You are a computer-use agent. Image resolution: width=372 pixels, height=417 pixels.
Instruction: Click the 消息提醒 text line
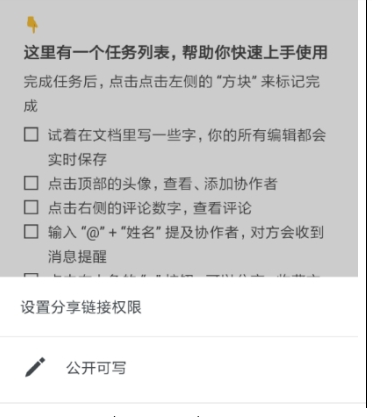click(x=77, y=256)
